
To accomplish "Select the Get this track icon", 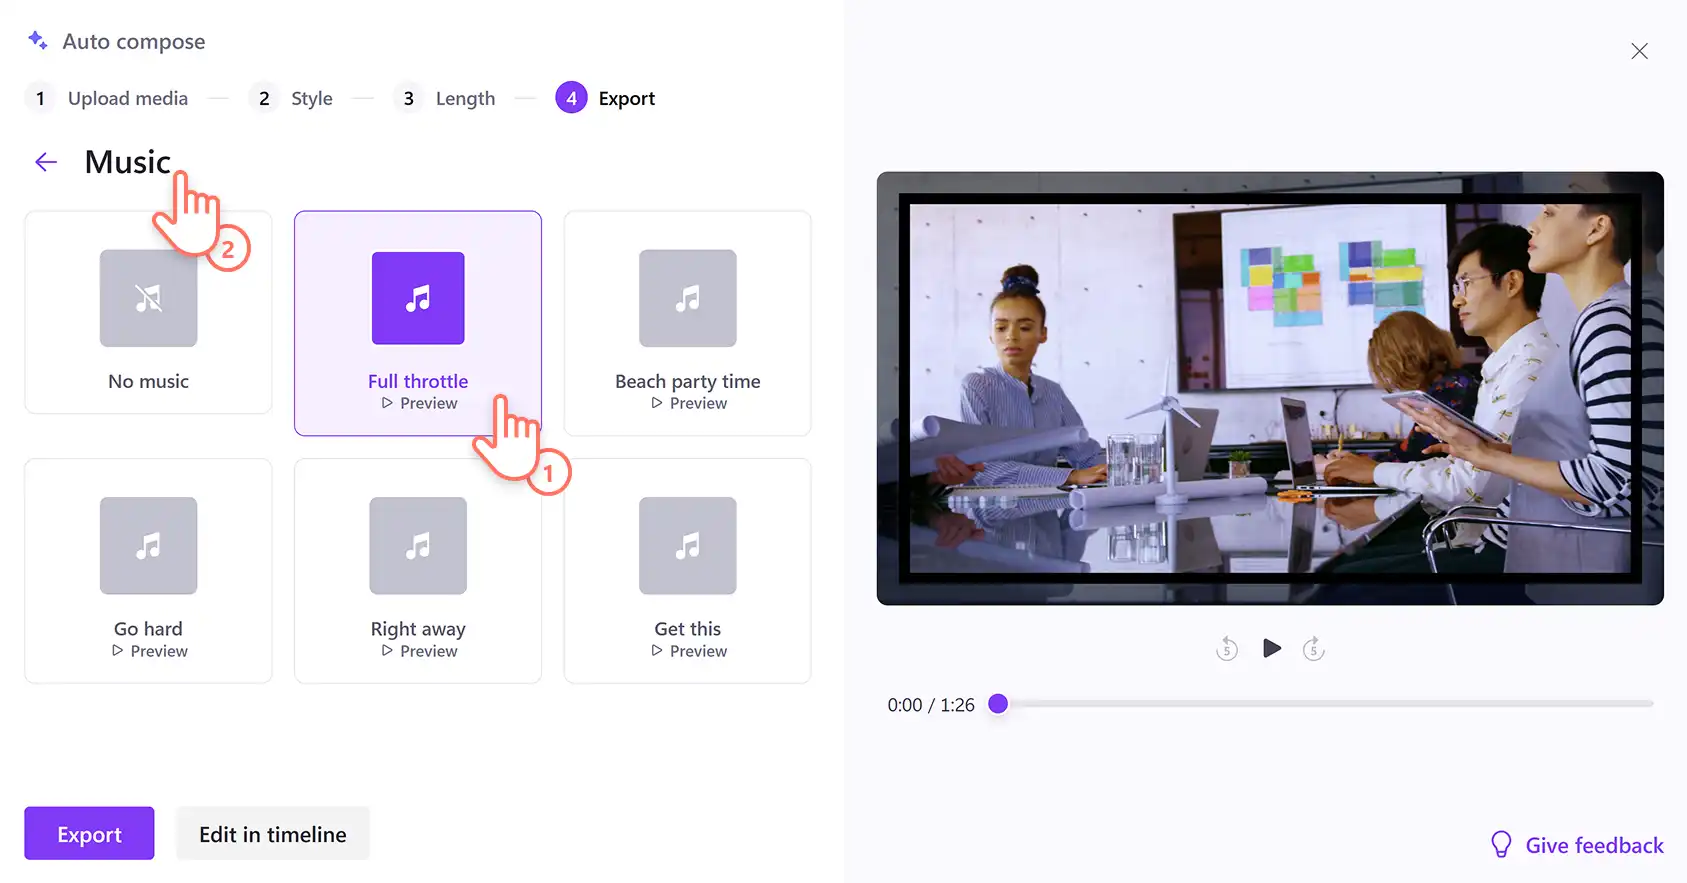I will tap(688, 546).
